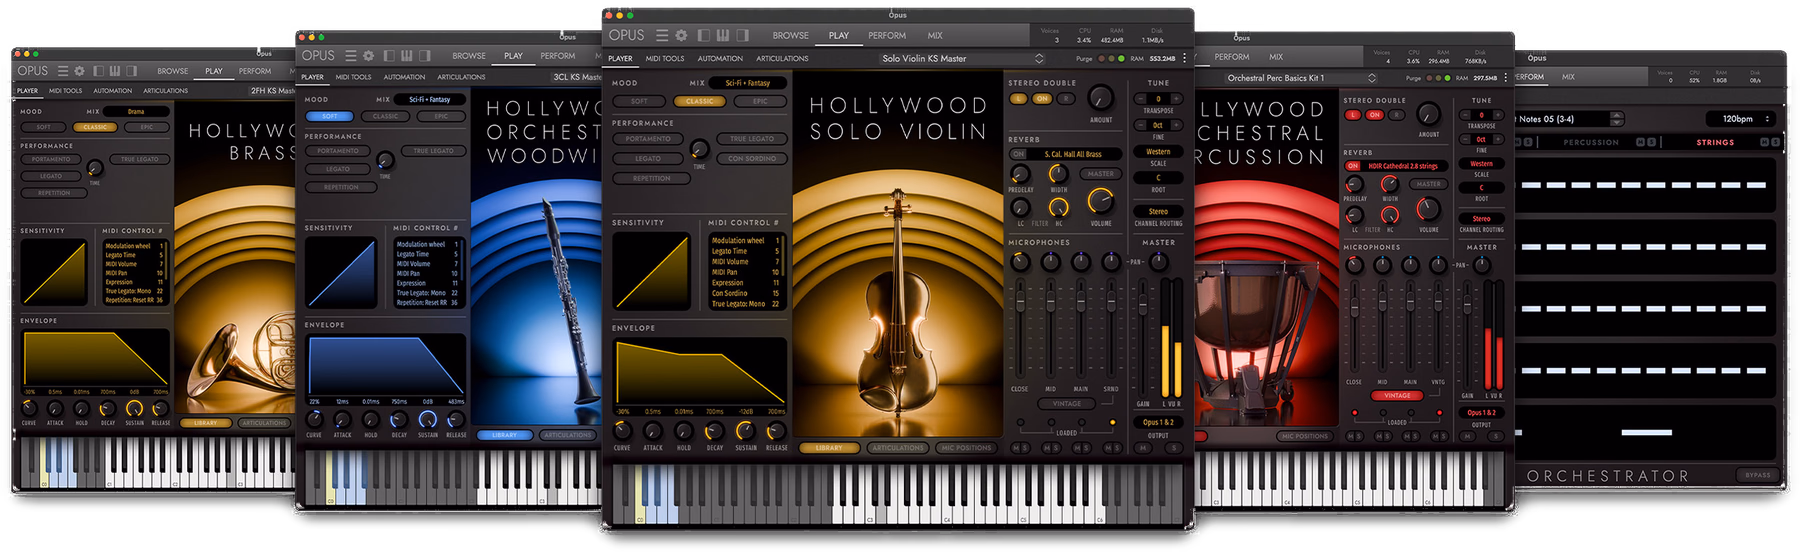Viewport: 1800px width, 552px height.
Task: Switch to the Mix tab in Solo Violin
Action: point(935,35)
